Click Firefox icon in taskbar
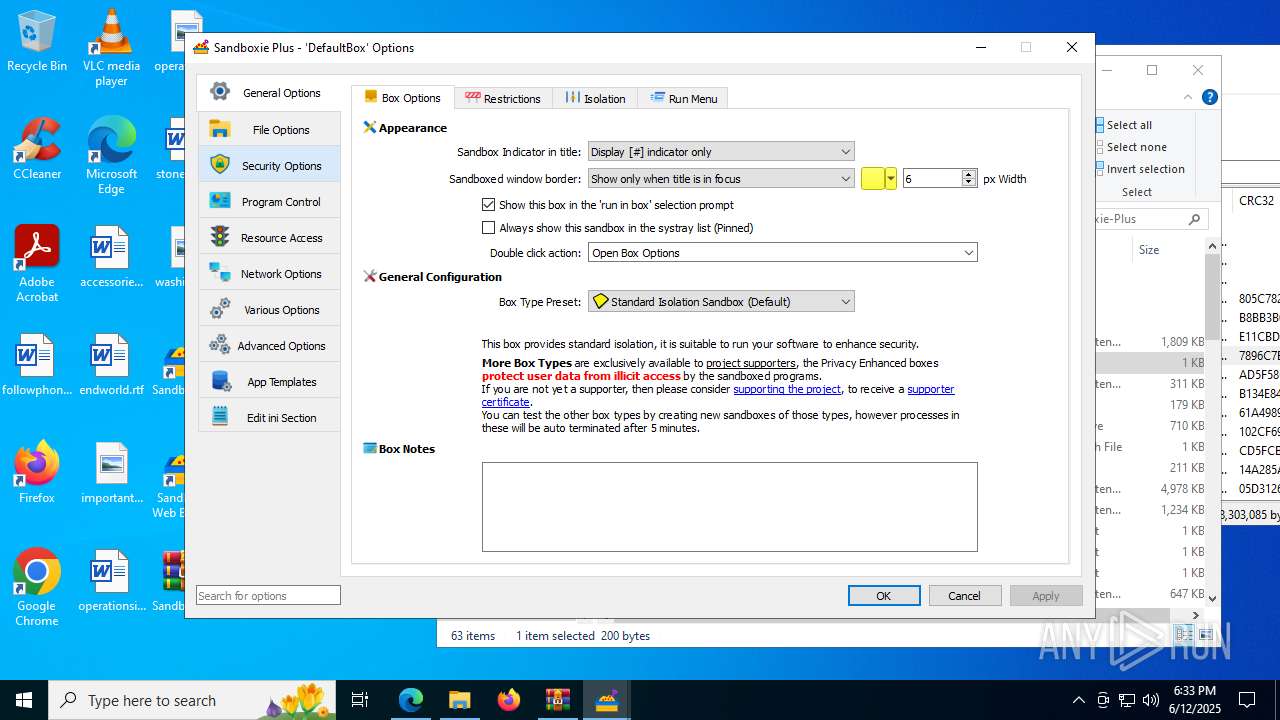The width and height of the screenshot is (1280, 720). point(508,700)
